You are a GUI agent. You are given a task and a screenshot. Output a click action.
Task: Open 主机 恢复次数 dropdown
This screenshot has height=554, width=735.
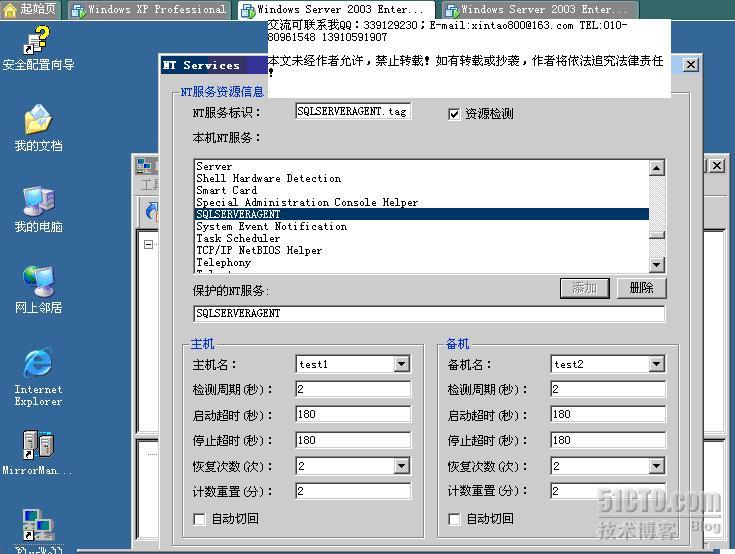401,467
